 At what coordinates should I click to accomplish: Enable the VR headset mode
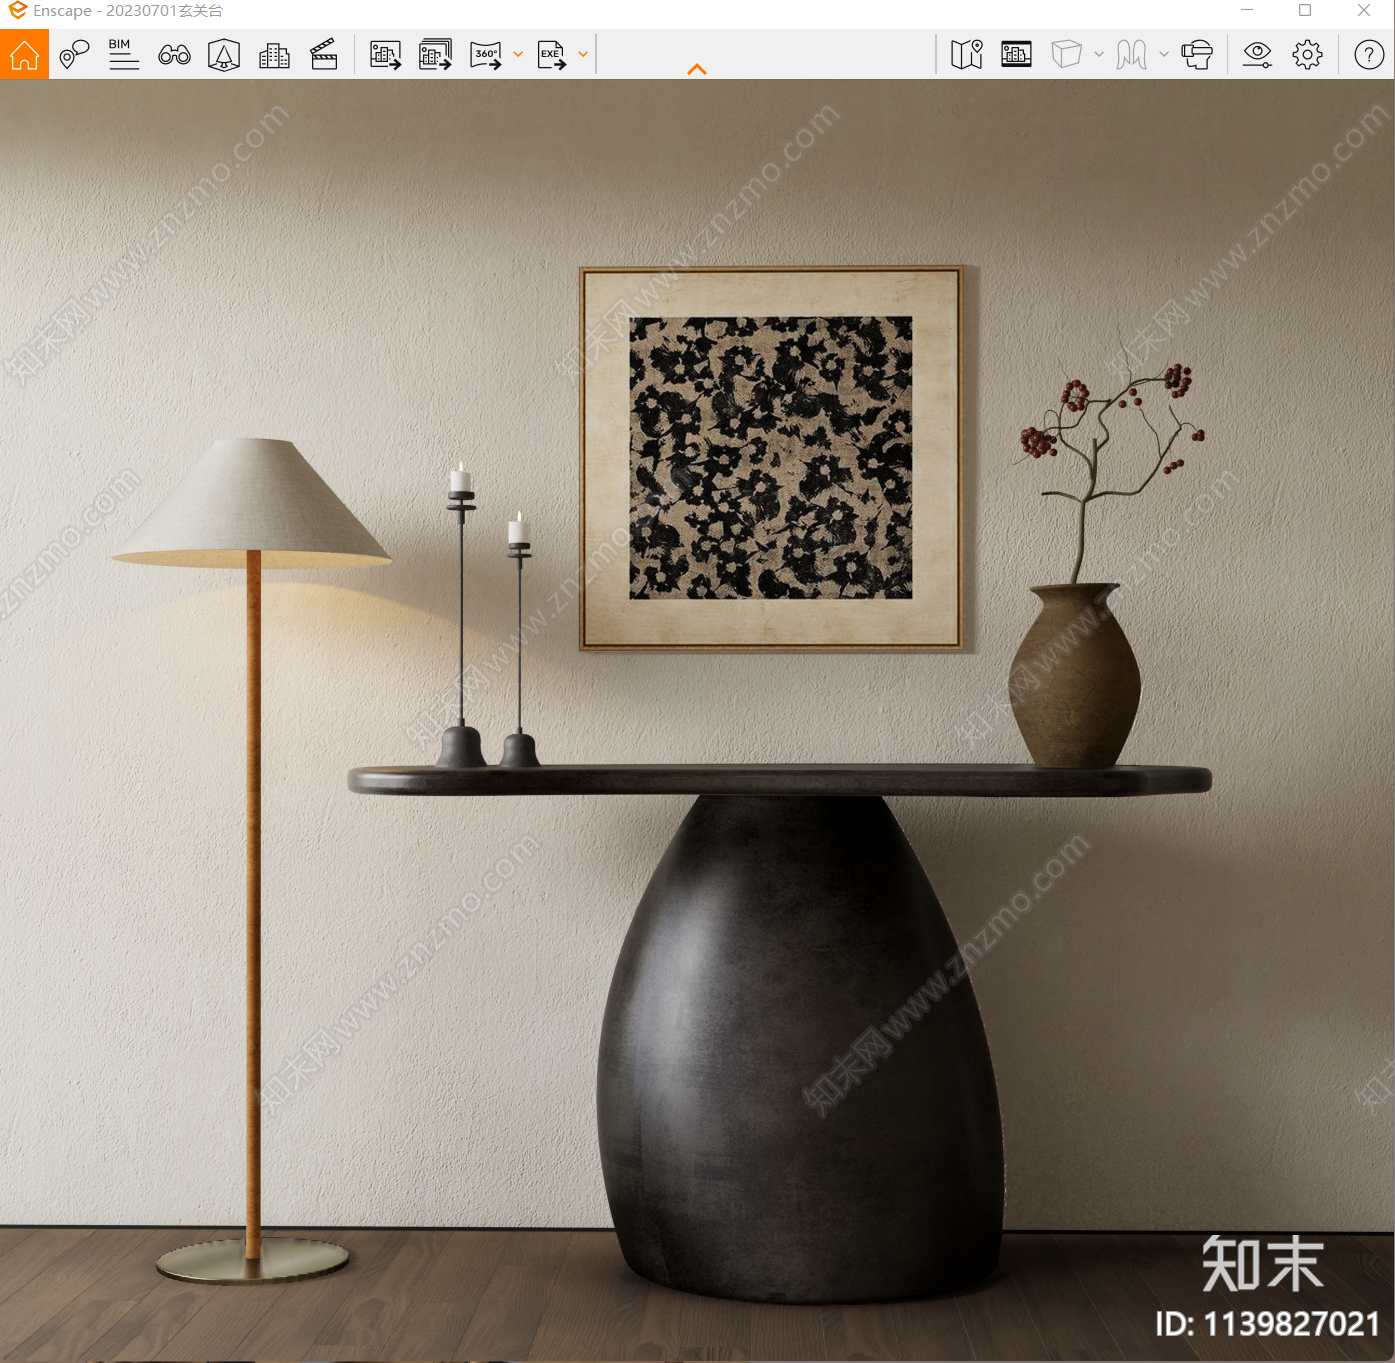1197,54
